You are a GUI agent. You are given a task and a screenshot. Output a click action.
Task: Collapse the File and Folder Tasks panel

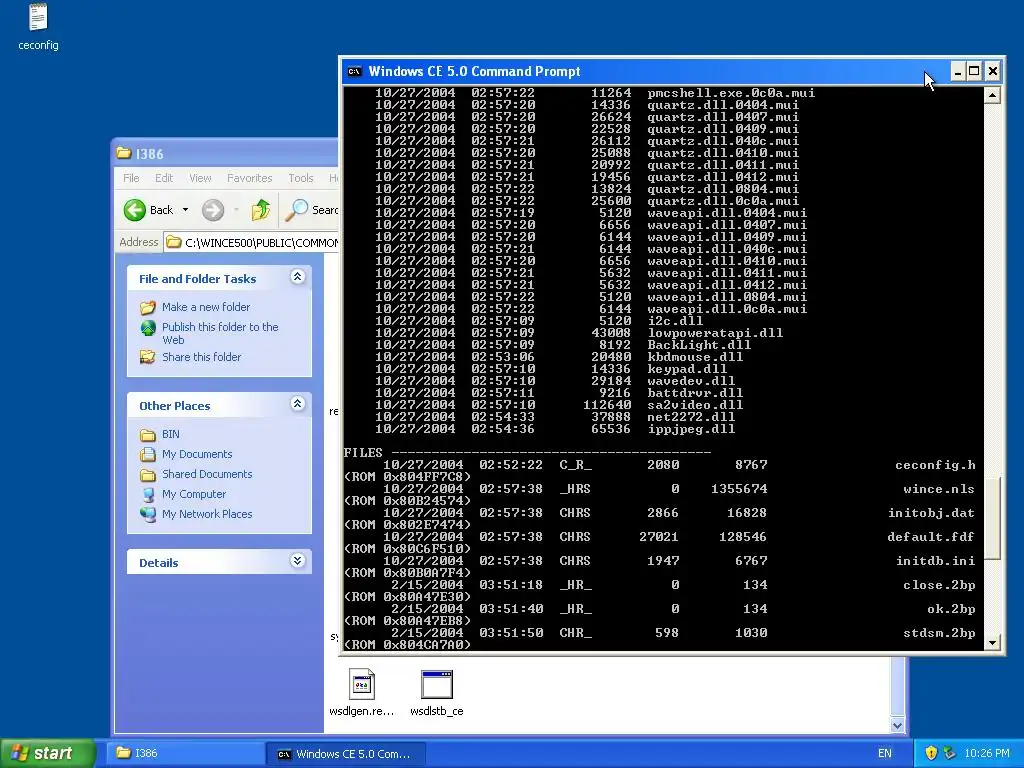297,277
